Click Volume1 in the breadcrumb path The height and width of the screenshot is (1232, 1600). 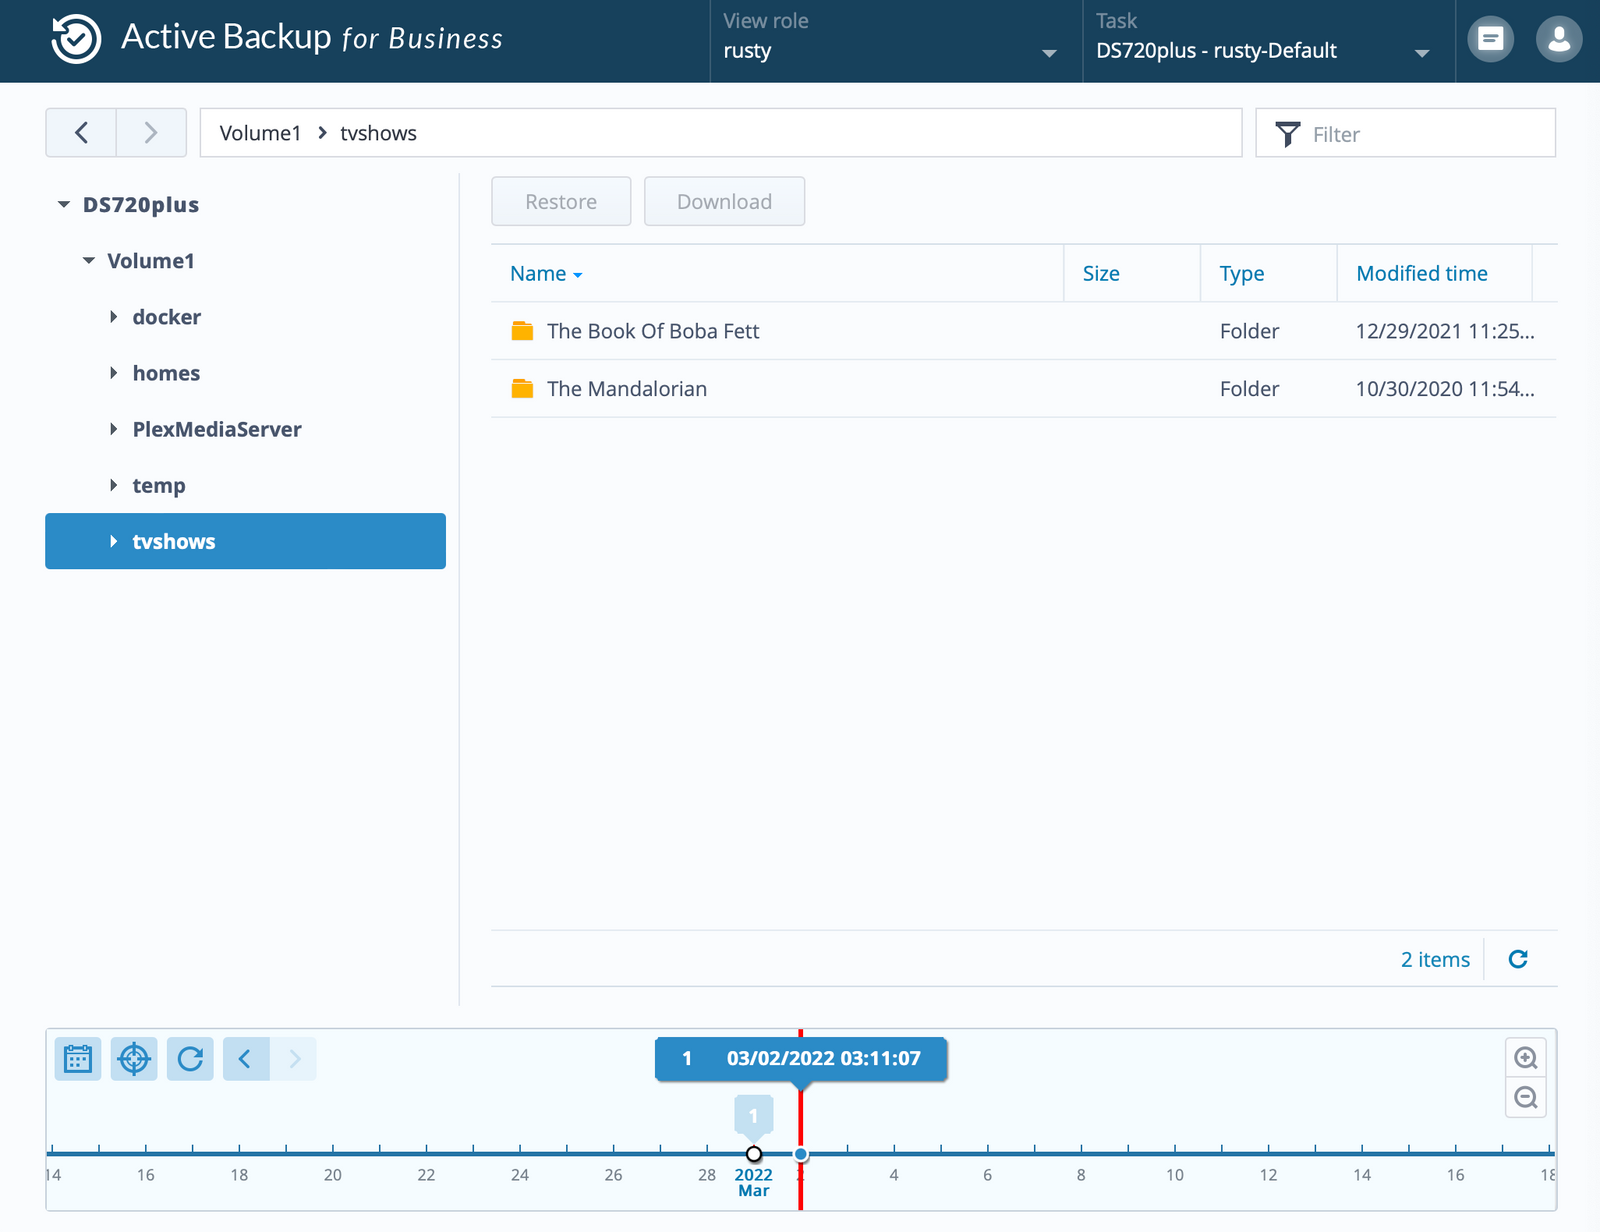coord(260,133)
